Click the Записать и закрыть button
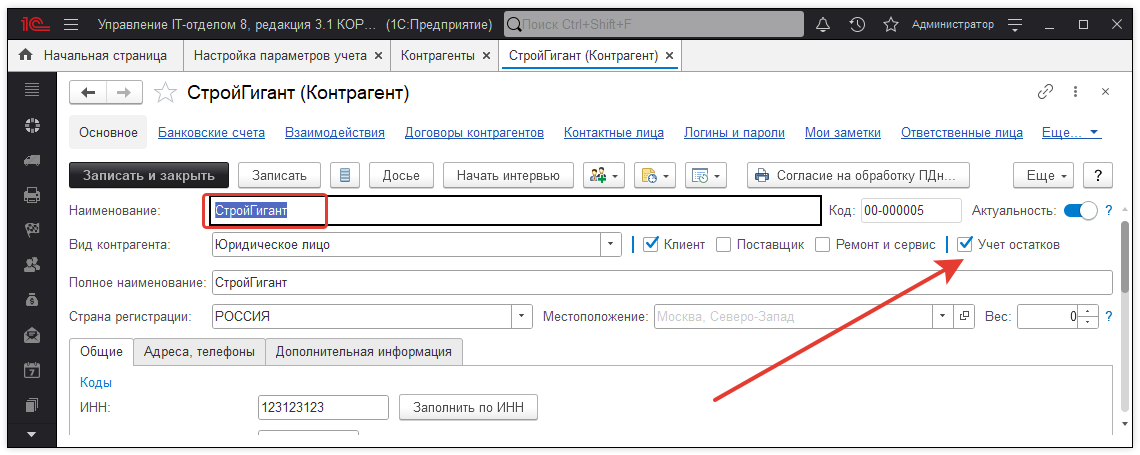Image resolution: width=1140 pixels, height=455 pixels. [x=149, y=175]
